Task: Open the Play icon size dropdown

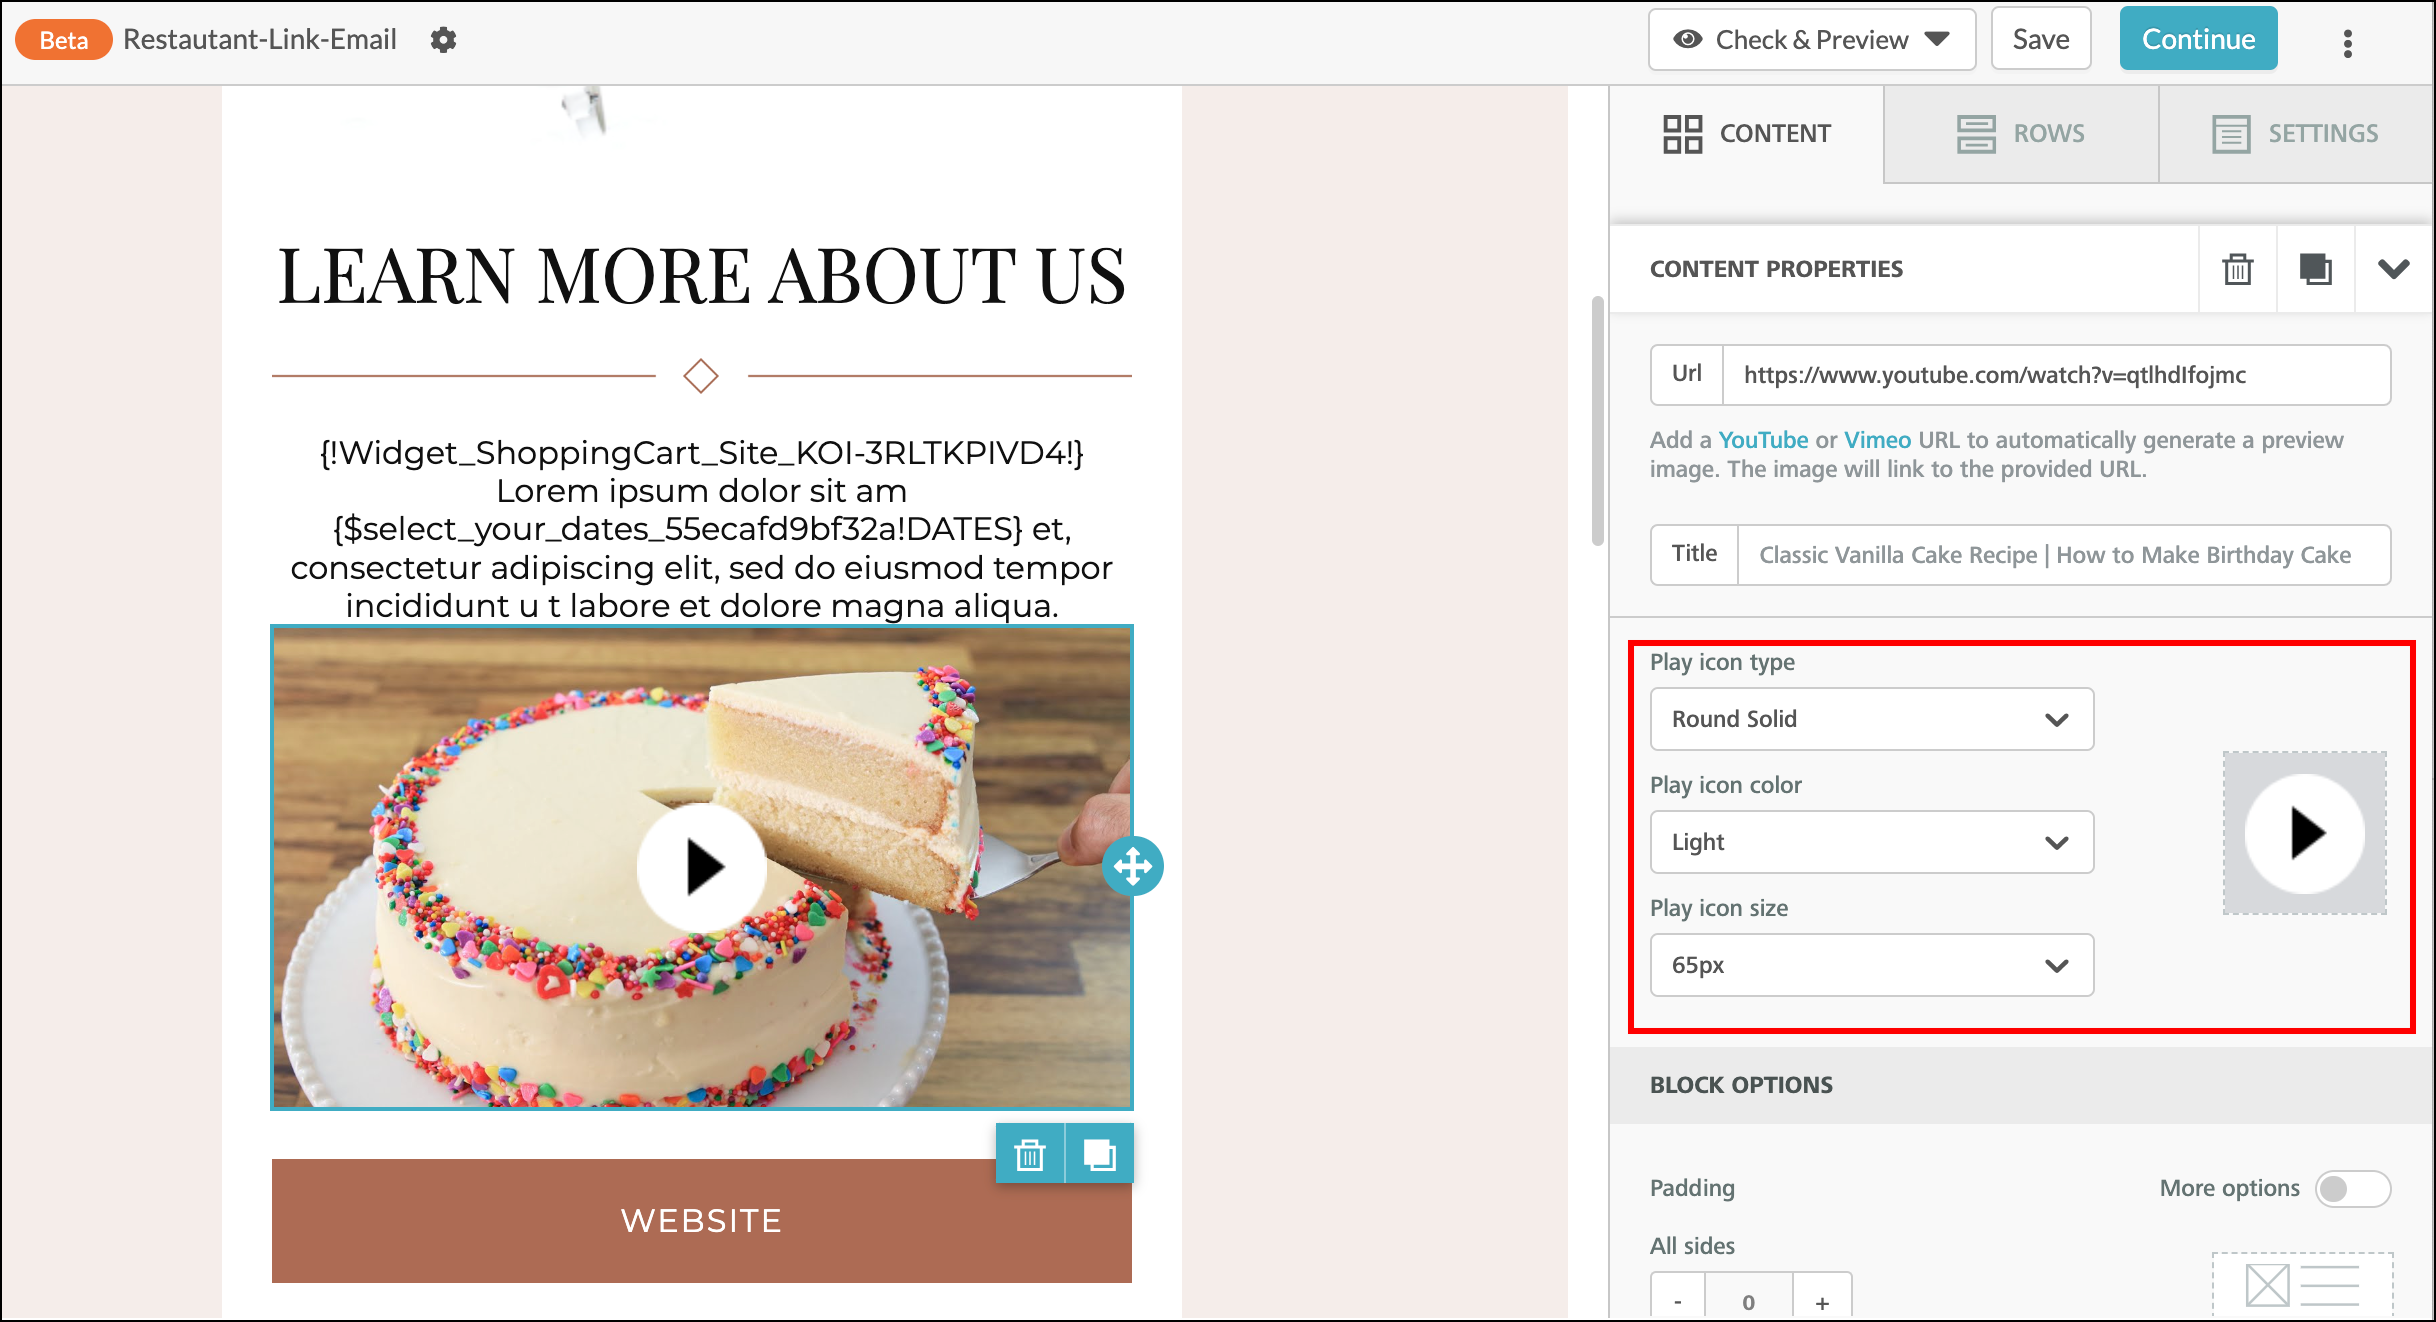Action: [1871, 965]
